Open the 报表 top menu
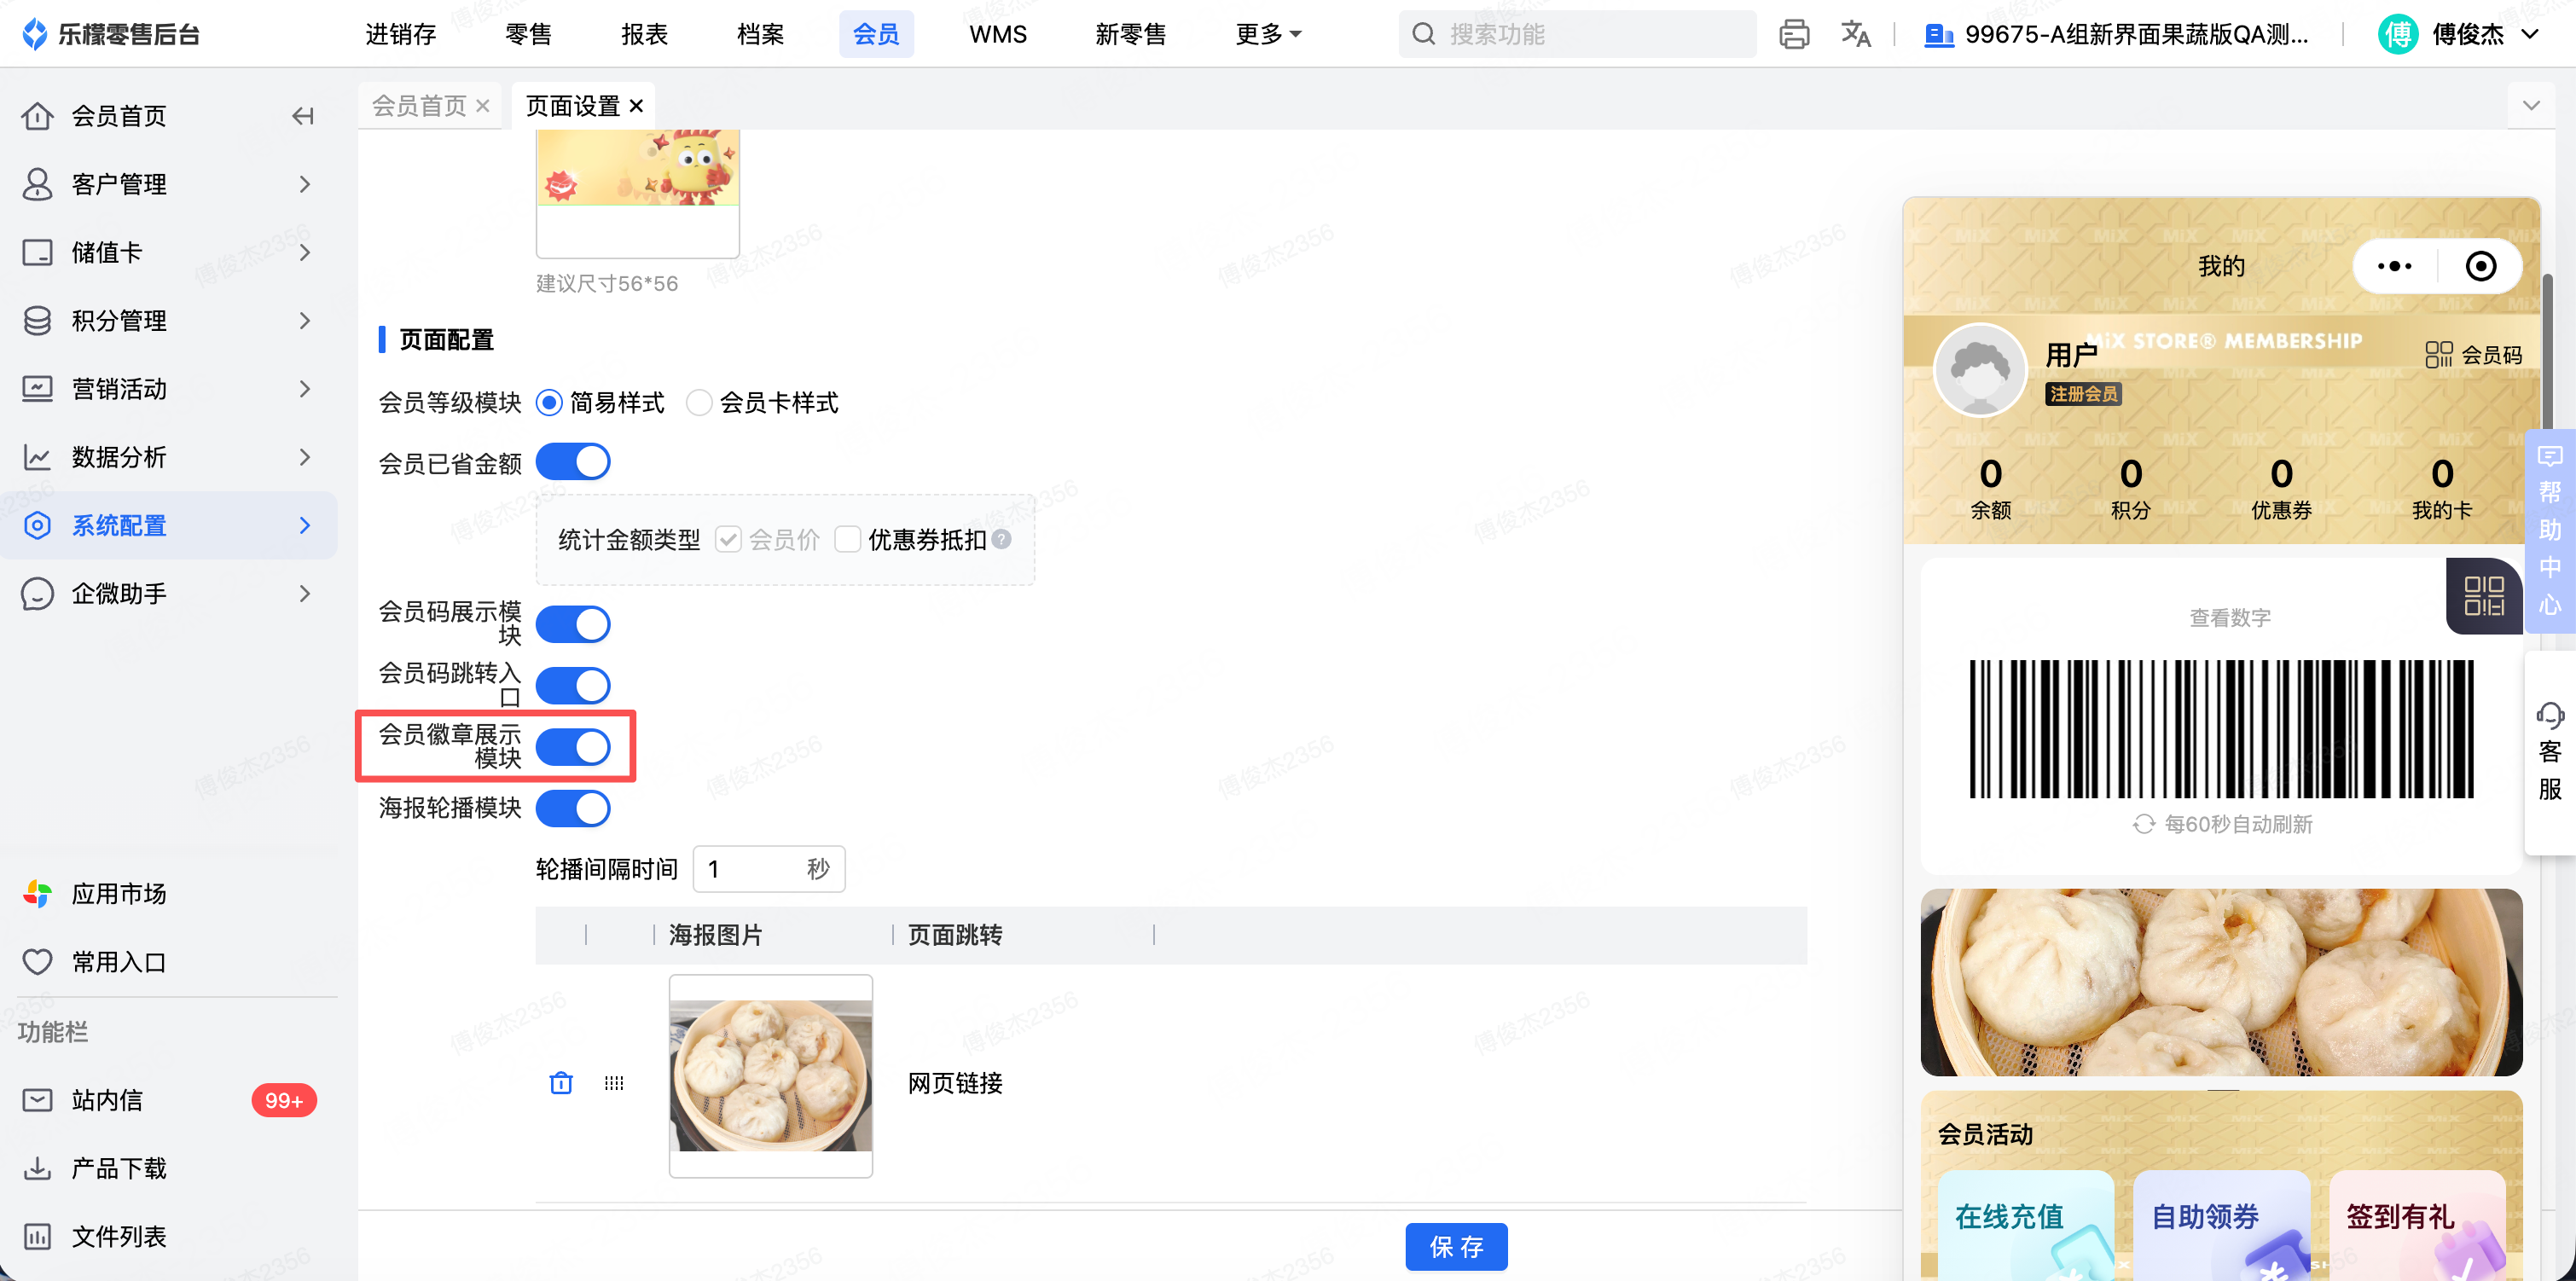Viewport: 2576px width, 1281px height. coord(644,35)
